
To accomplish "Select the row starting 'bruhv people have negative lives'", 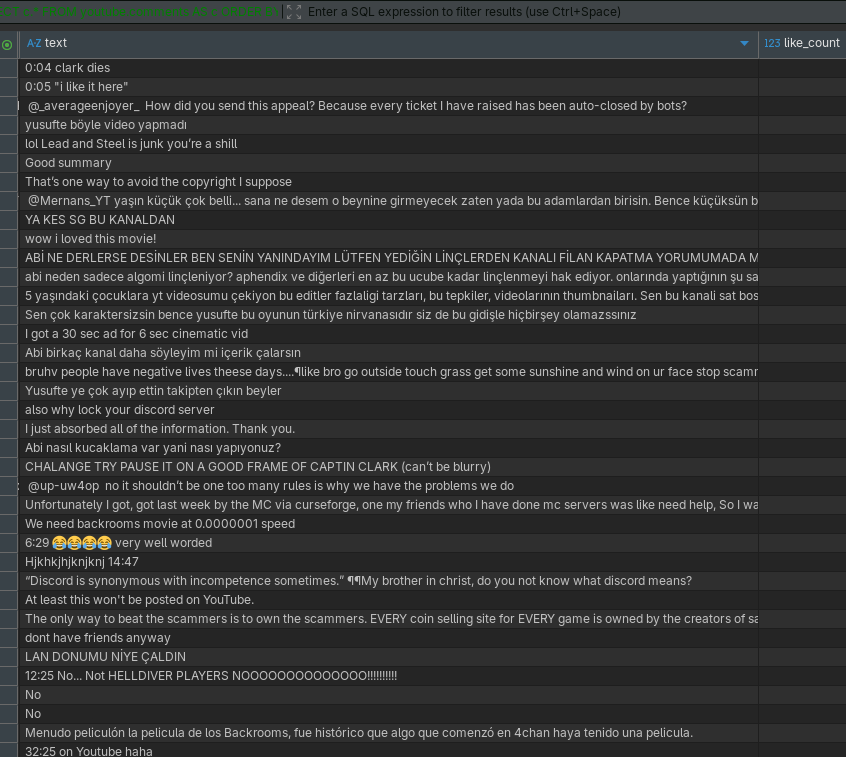I will tap(388, 372).
